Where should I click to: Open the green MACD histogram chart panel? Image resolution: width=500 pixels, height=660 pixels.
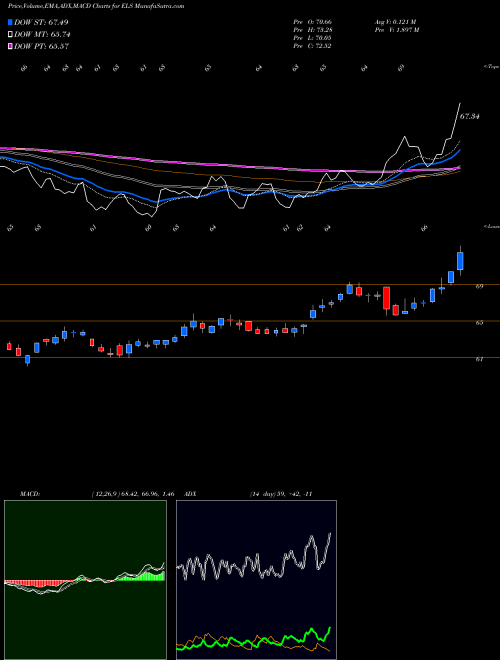pyautogui.click(x=85, y=580)
